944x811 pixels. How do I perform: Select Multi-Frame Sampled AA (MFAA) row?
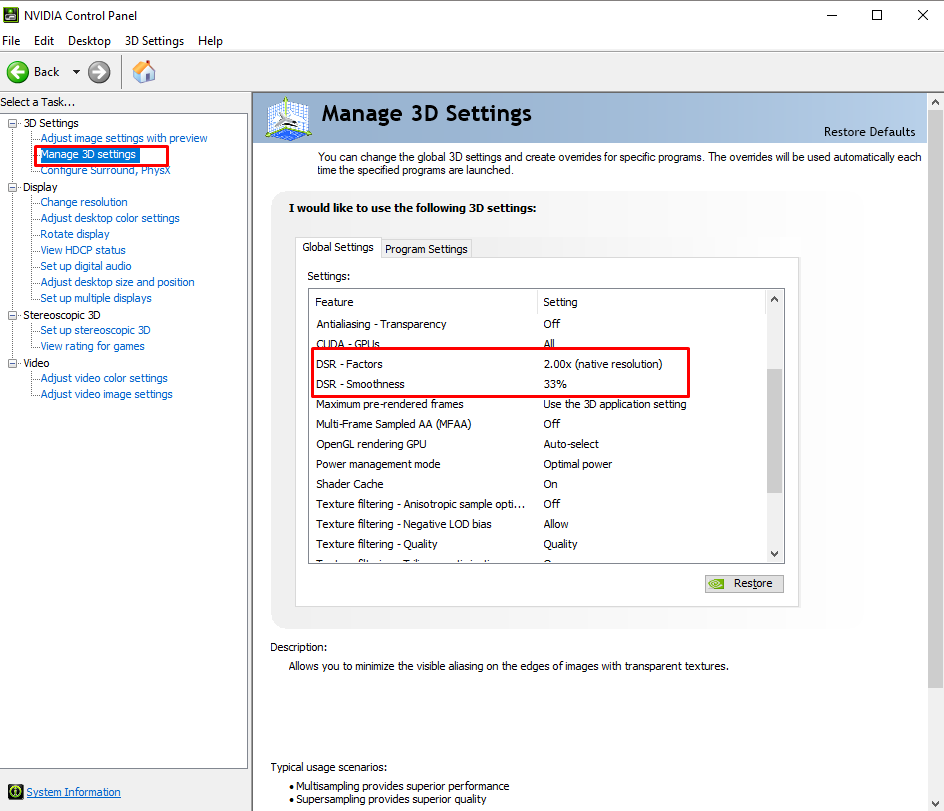coord(538,424)
